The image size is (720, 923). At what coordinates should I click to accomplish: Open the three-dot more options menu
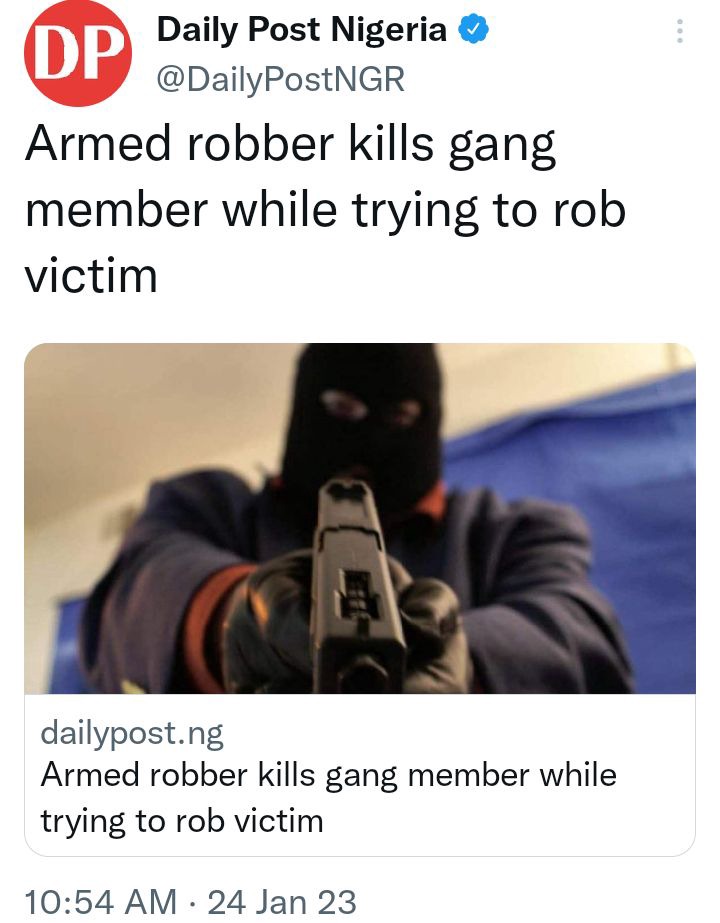[x=679, y=31]
